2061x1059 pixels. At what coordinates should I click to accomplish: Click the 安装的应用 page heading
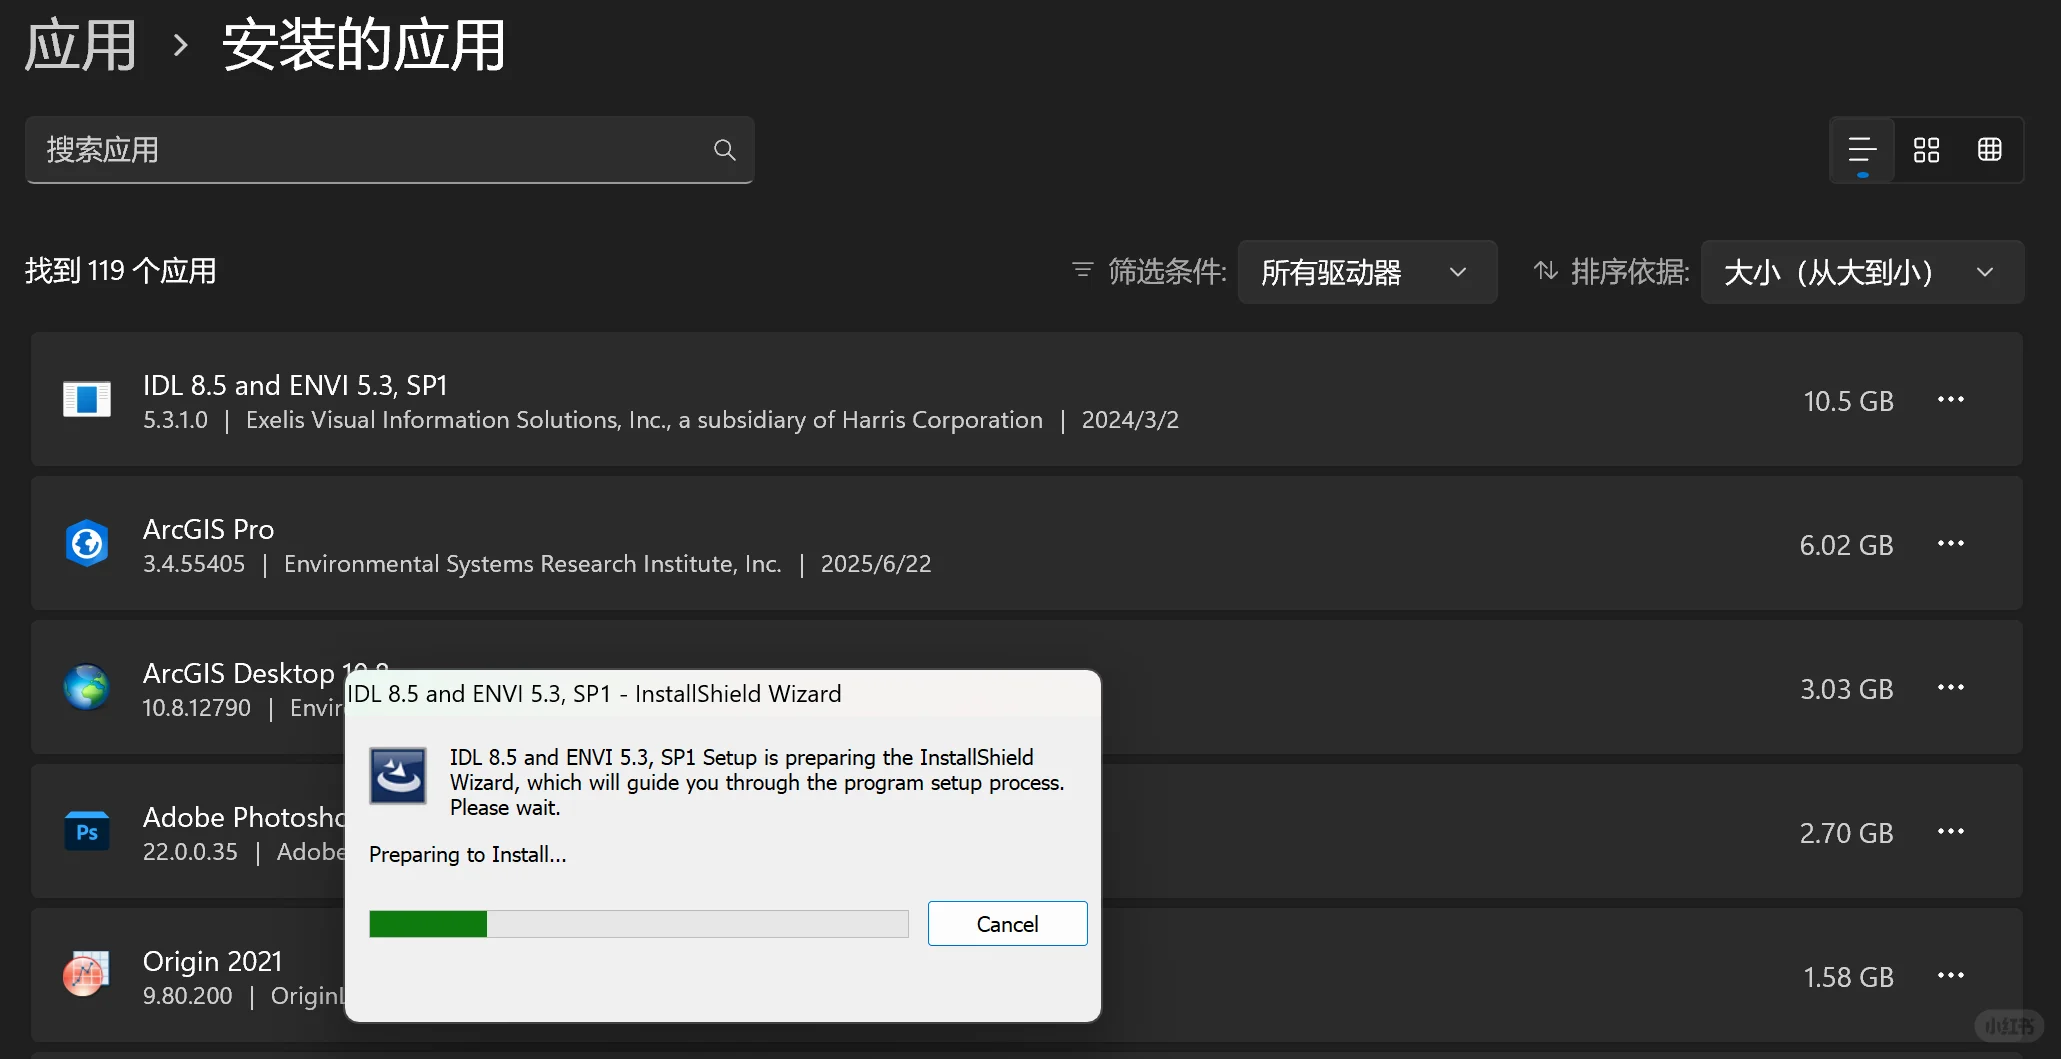pyautogui.click(x=364, y=46)
